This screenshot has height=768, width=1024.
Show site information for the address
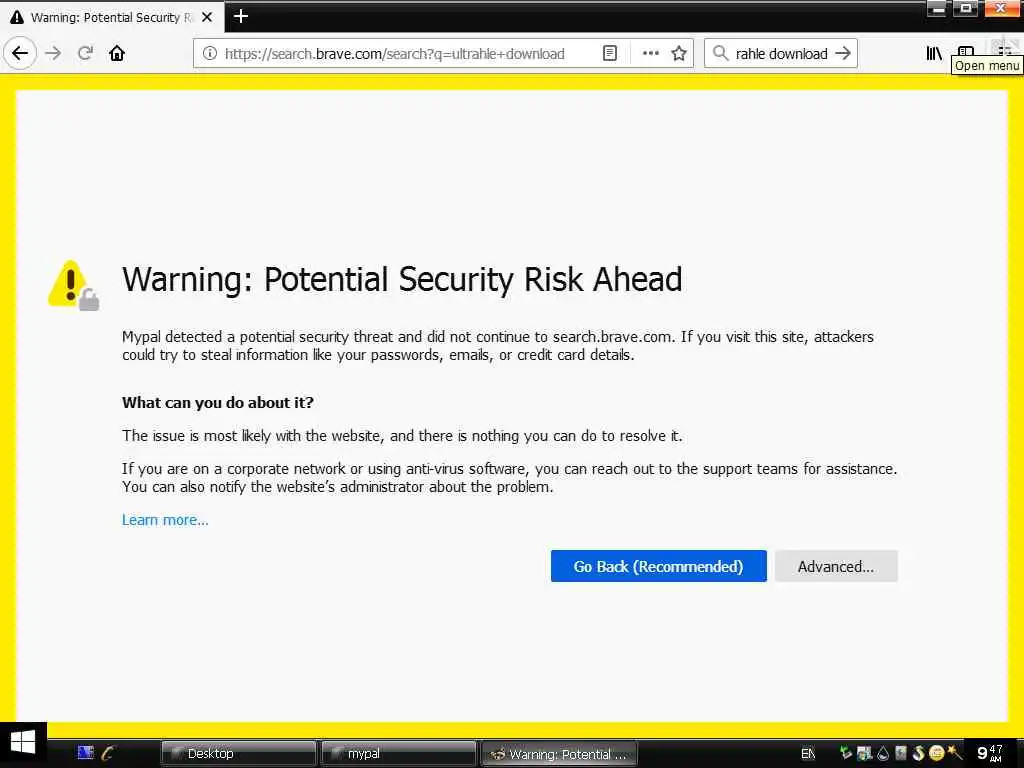[210, 54]
